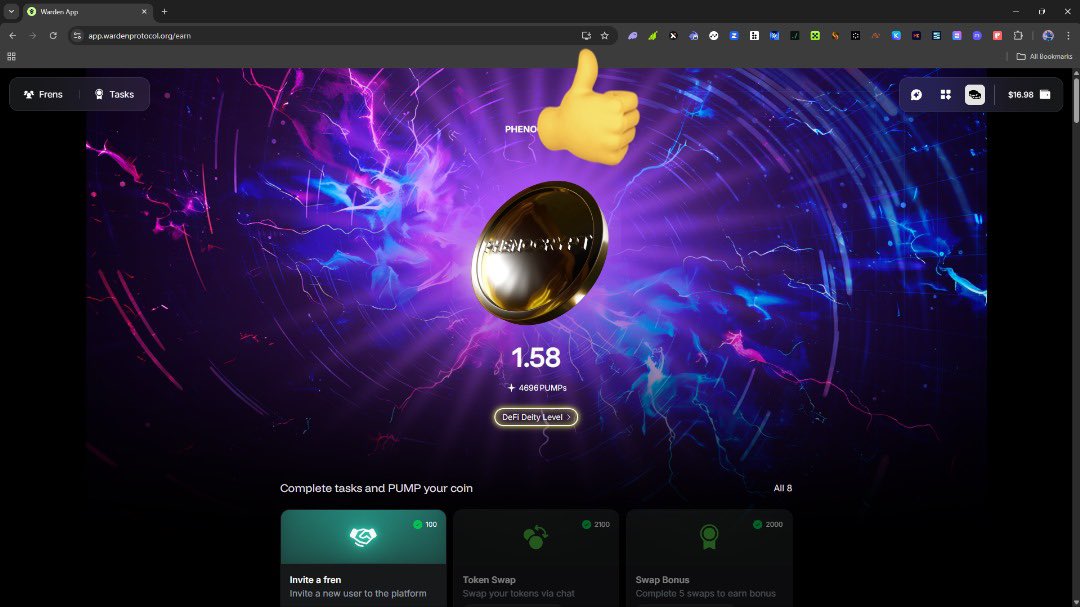Click 'Complete 5 swaps to earn bonus' description
Screen dimensions: 1080x607
(x=705, y=593)
